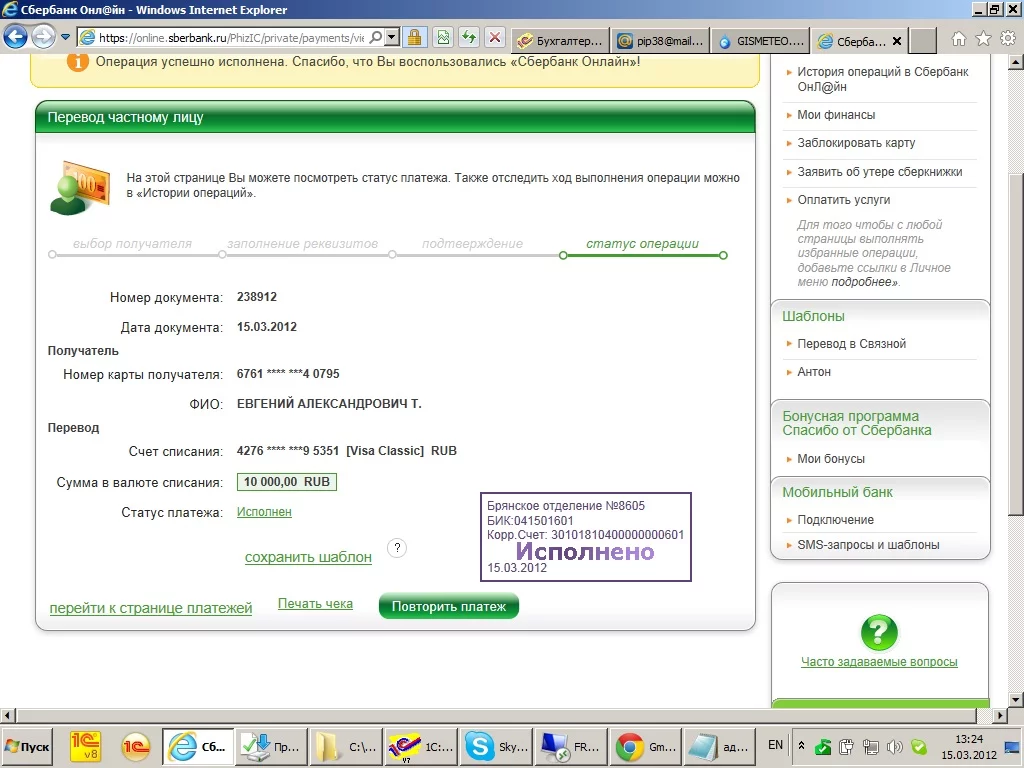Click перейти к странице платежей link
Screen dimensions: 1024x768
point(151,608)
